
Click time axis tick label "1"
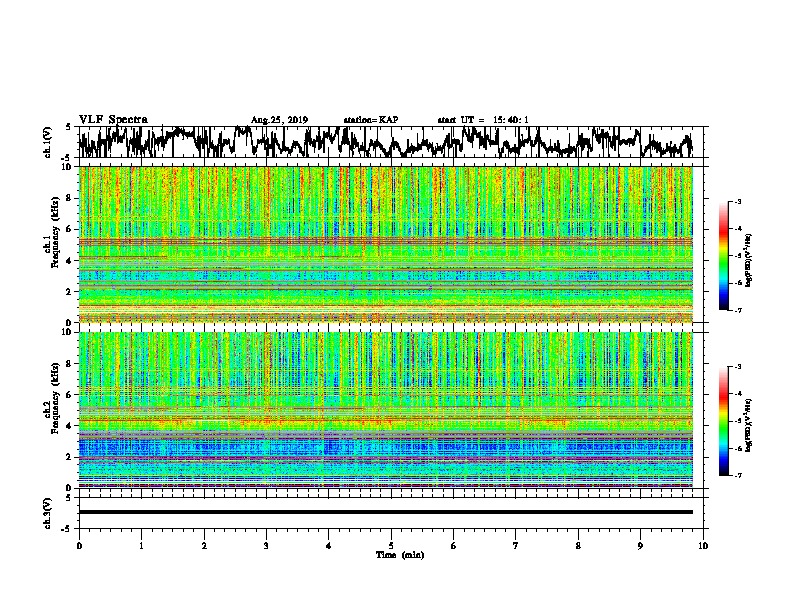141,546
